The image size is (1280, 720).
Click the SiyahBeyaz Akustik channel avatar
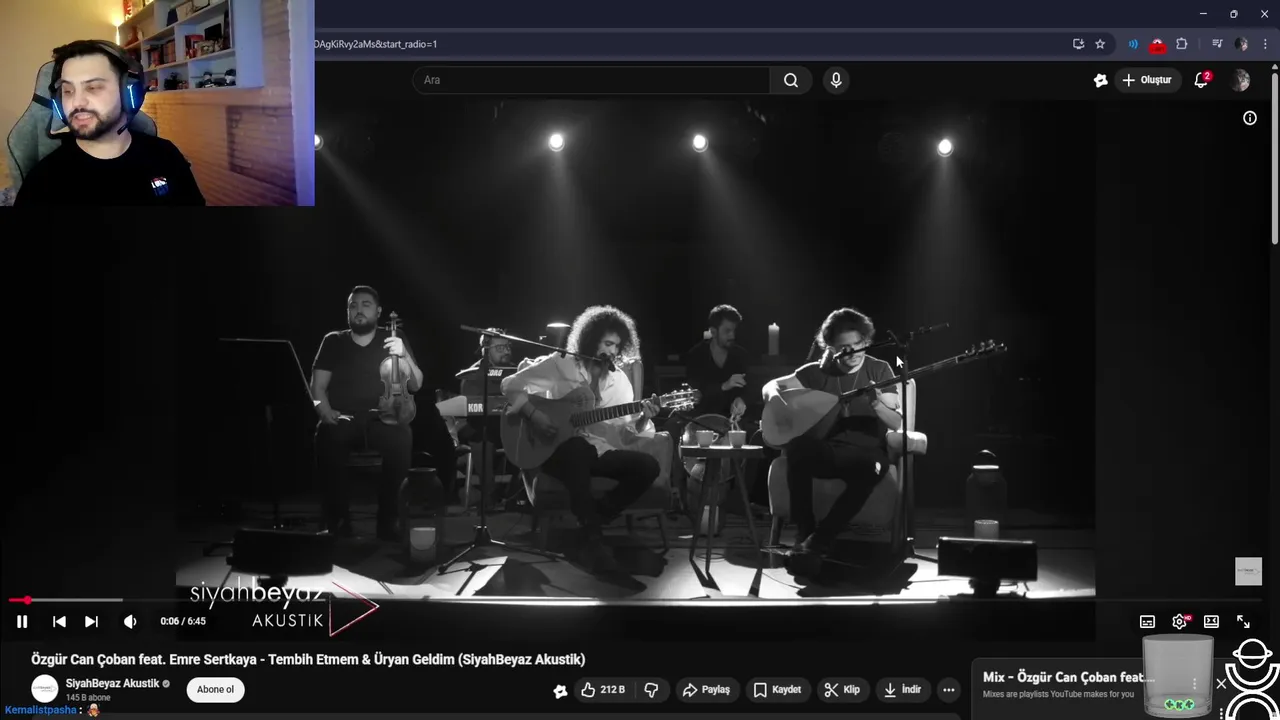click(x=45, y=689)
